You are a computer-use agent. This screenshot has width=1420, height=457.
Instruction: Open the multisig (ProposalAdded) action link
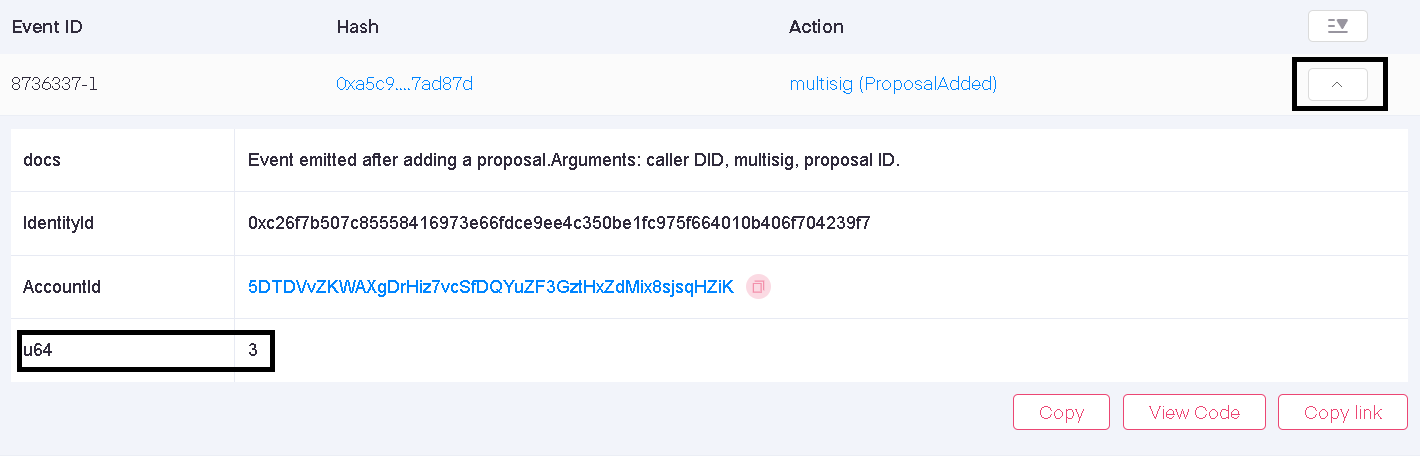tap(893, 84)
